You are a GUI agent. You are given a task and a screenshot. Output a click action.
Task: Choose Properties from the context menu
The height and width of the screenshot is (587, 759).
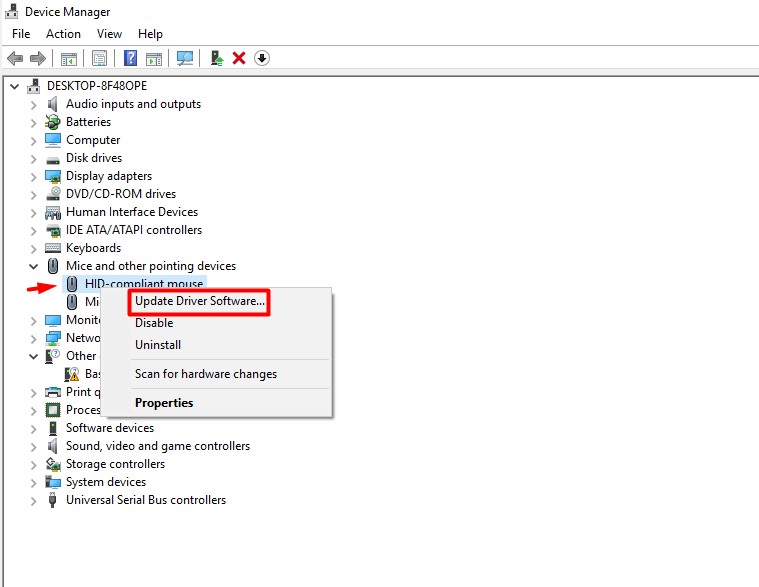pos(164,403)
